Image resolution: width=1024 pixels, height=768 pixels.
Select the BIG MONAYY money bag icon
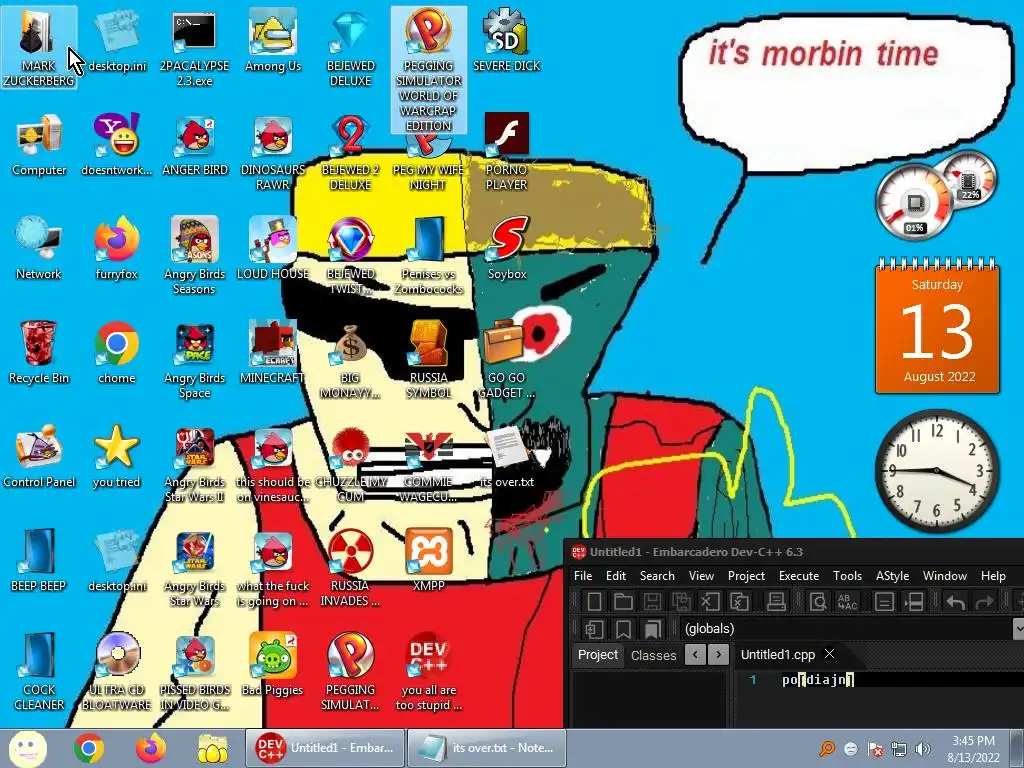click(351, 360)
